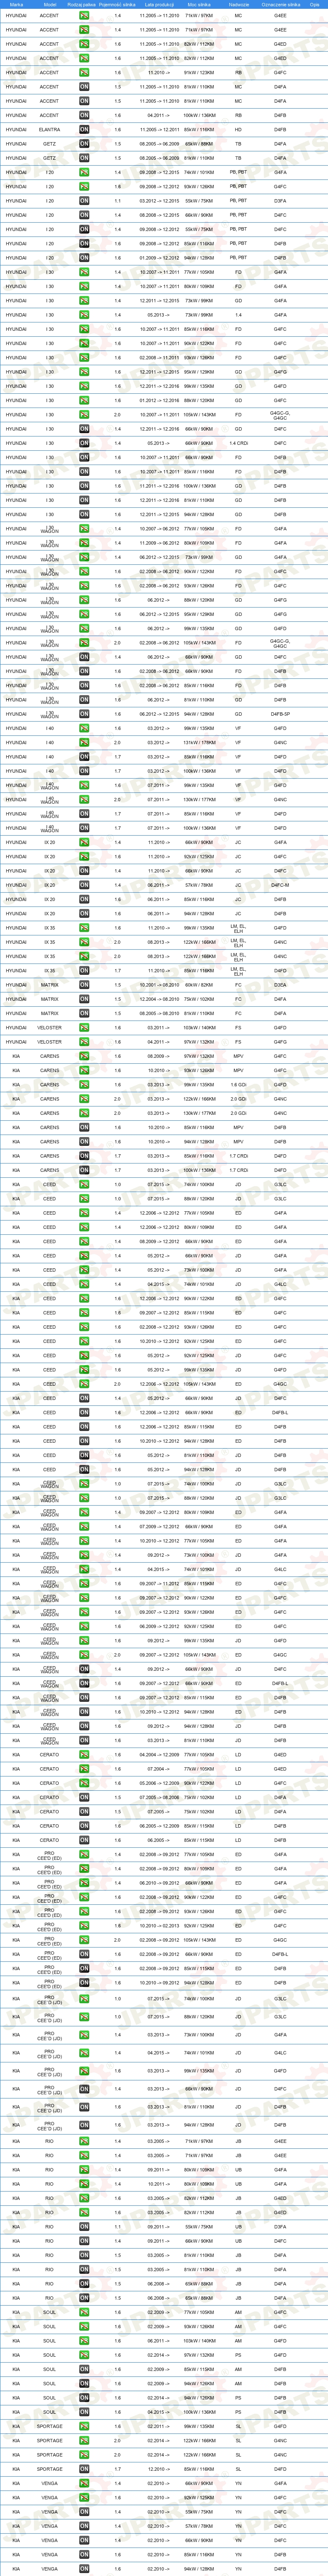
Task: Click the diesel icon in the SPORTAGE 1.7 row
Action: pos(84,2469)
